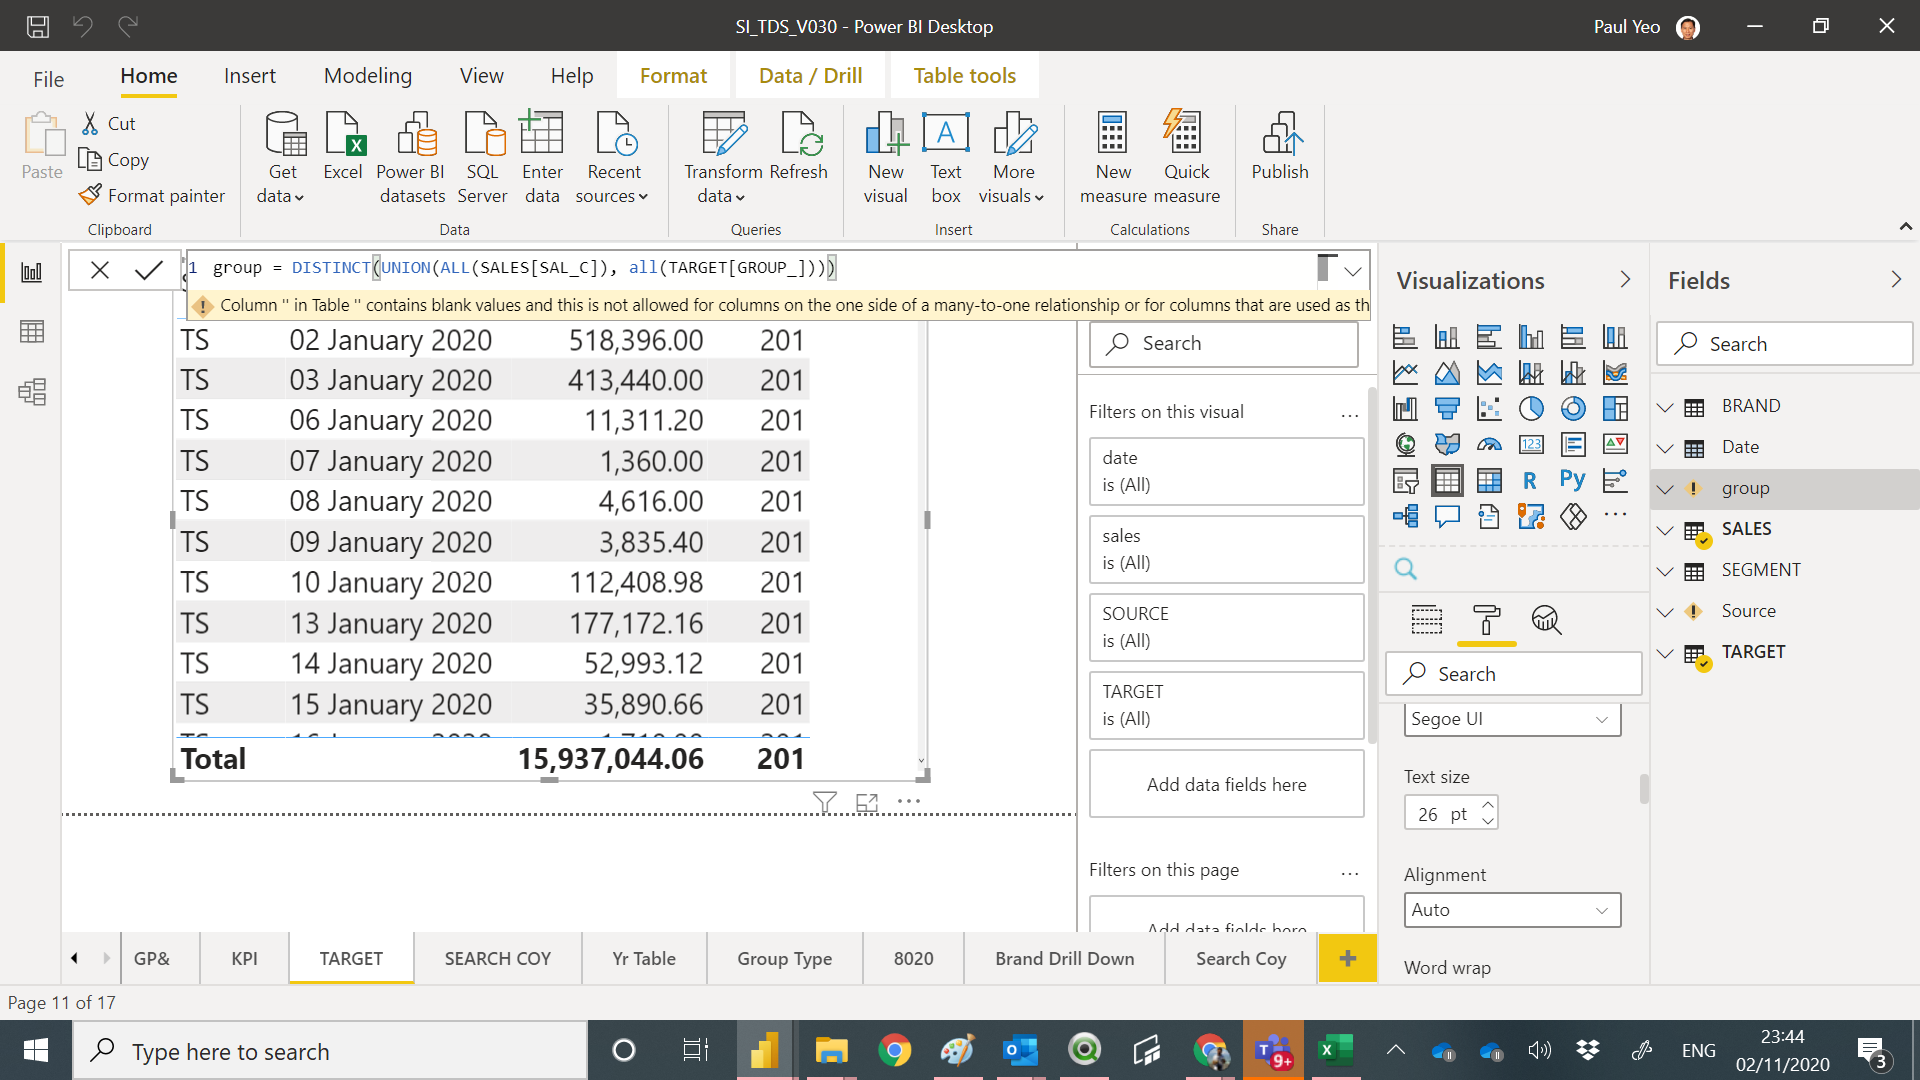Open the Modeling ribbon tab
The width and height of the screenshot is (1920, 1080).
click(368, 76)
